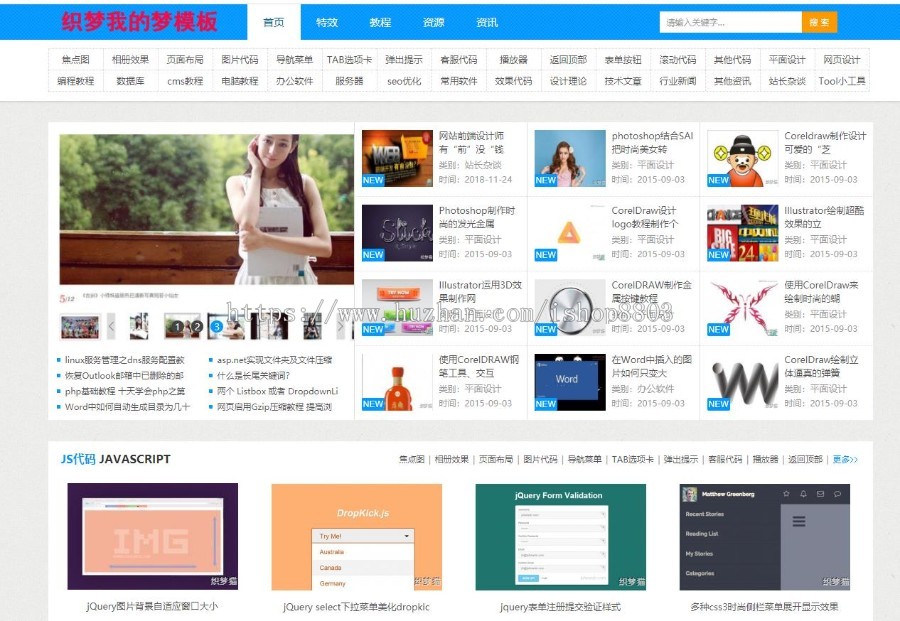Select the first slideshow thumbnail with group photo
The image size is (900, 621).
point(80,327)
